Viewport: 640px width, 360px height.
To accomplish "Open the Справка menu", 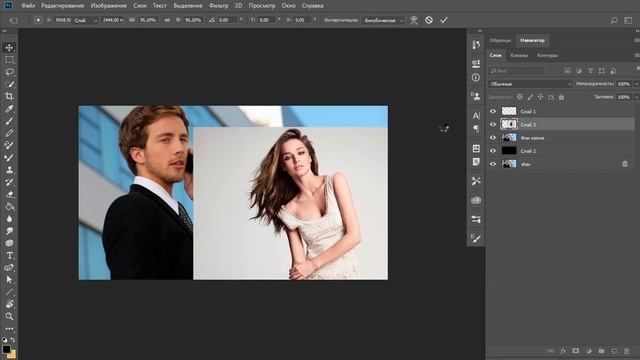I will click(x=312, y=6).
